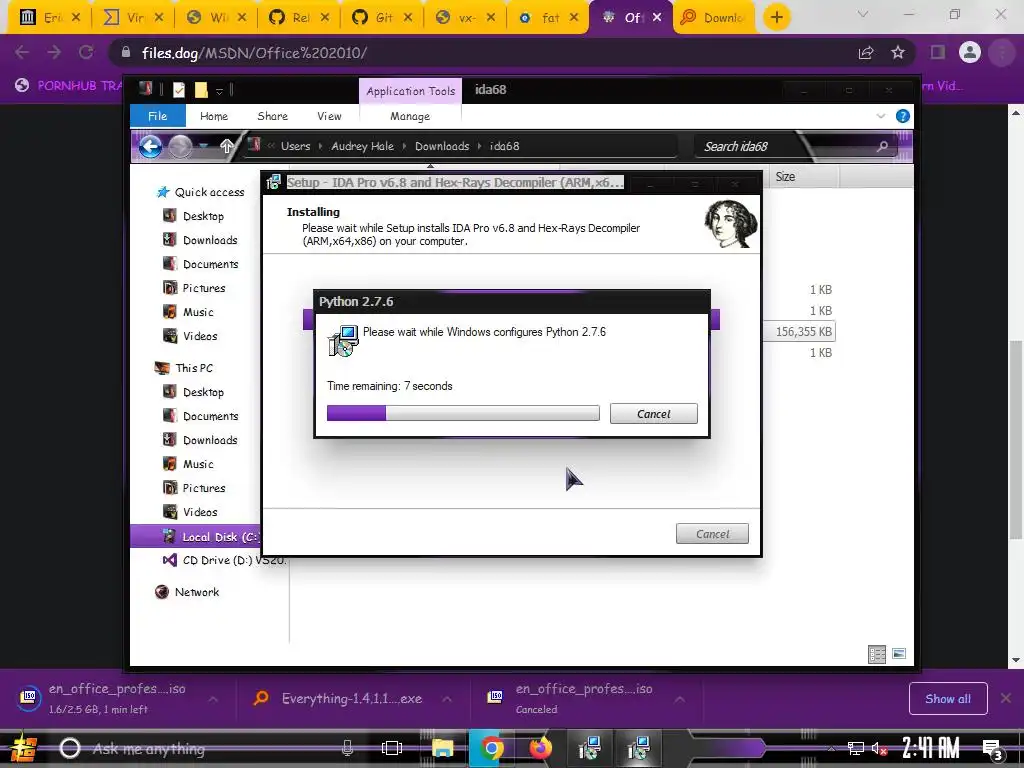Switch to the Share ribbon tab

click(x=272, y=116)
